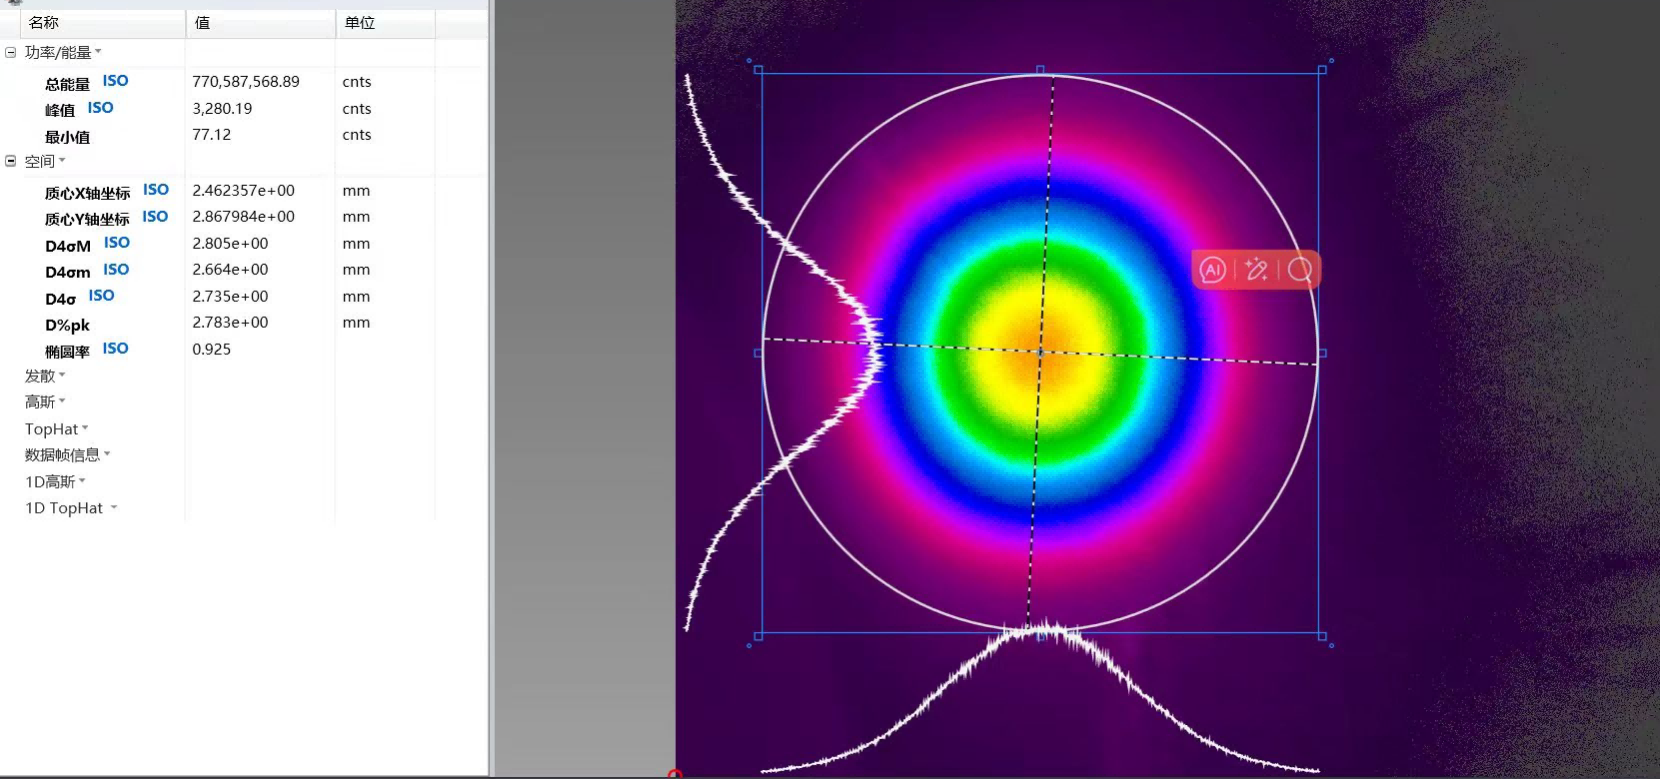This screenshot has height=779, width=1663.
Task: Click the ISO badge next to 椭圆率
Action: [115, 349]
